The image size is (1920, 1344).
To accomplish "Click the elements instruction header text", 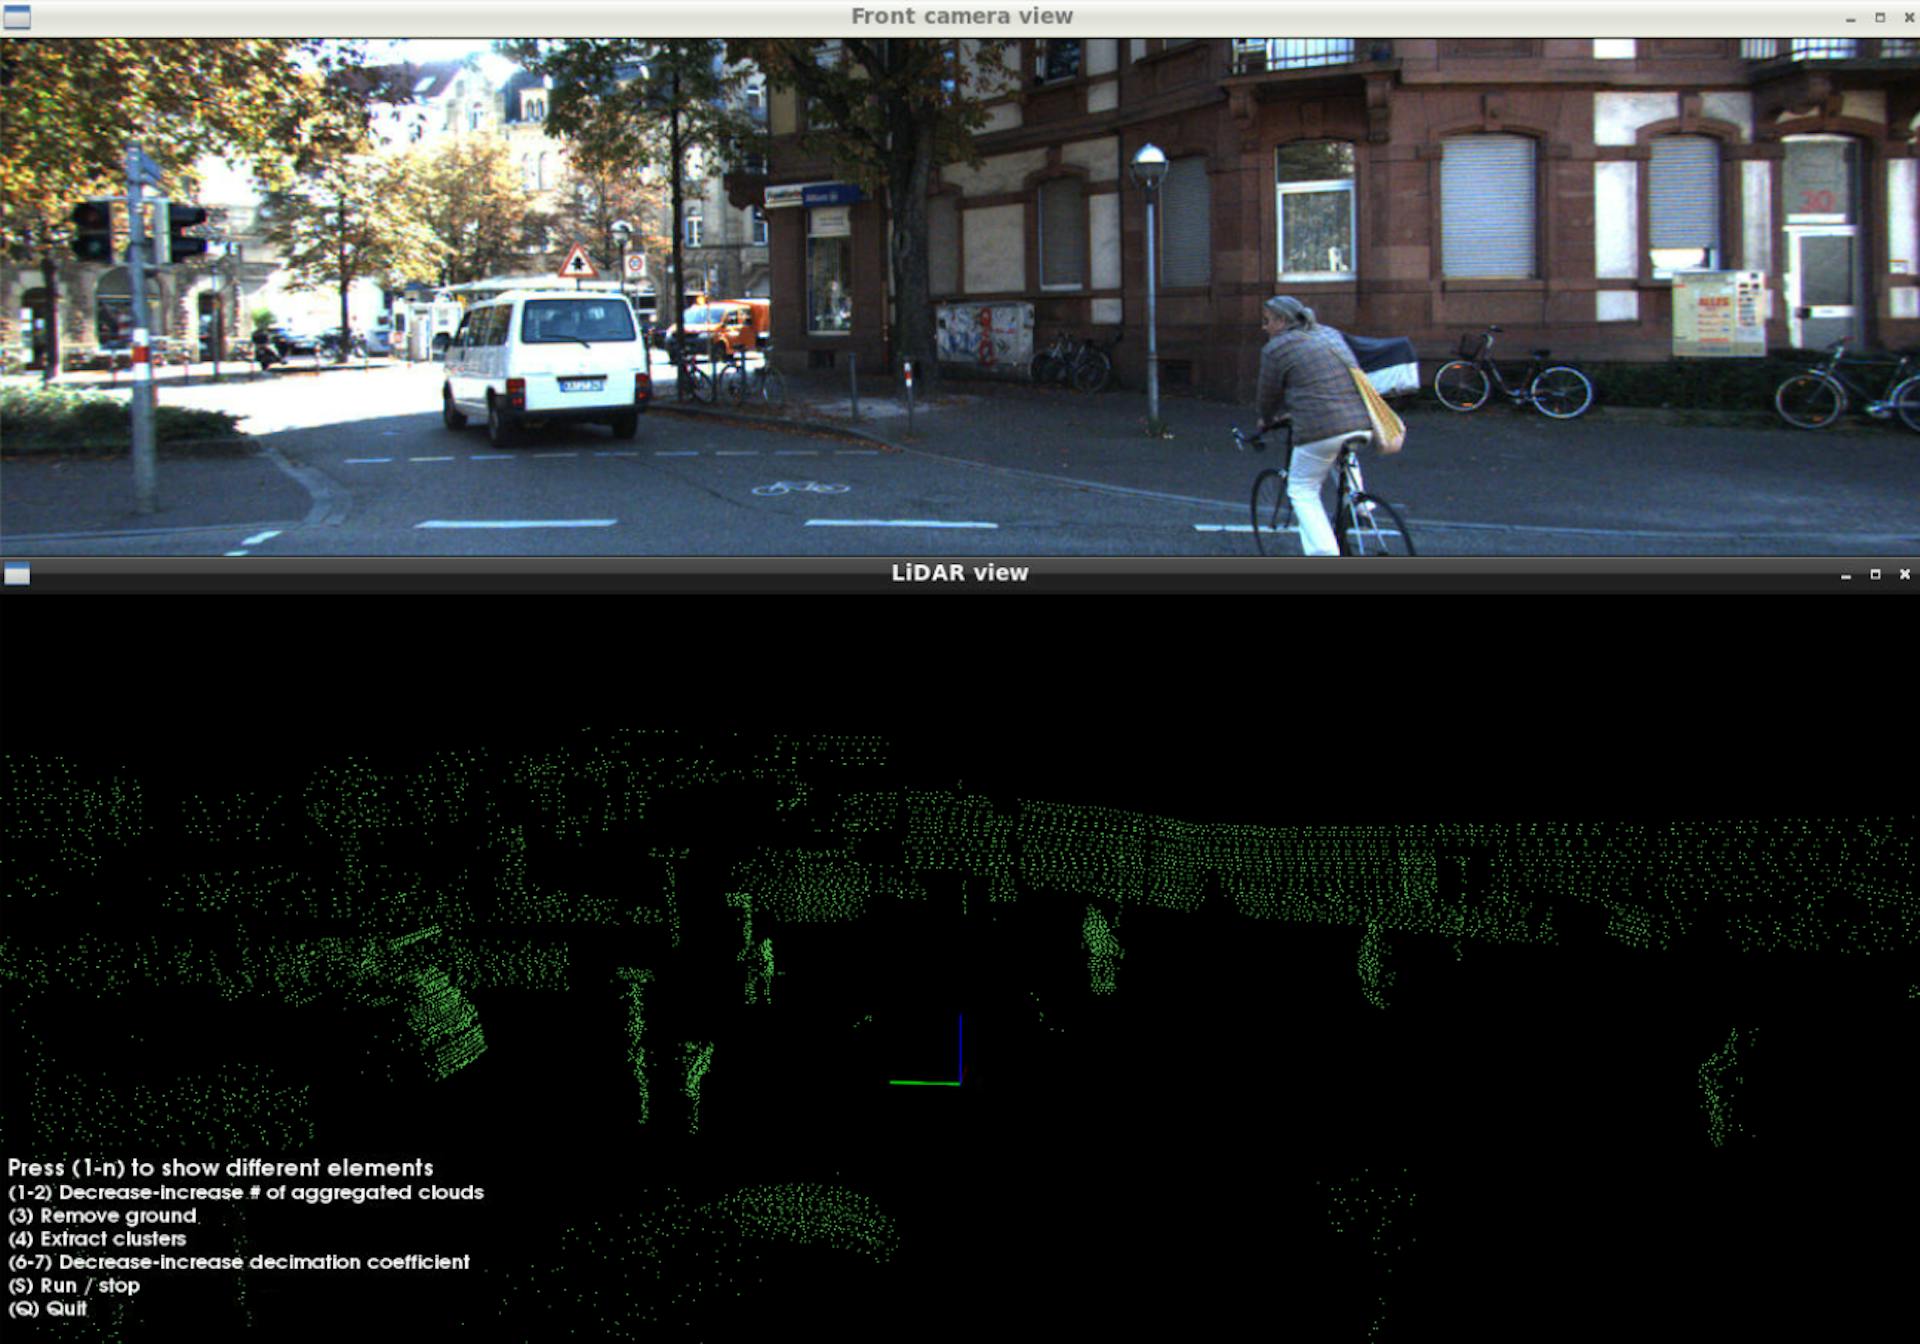I will point(221,1167).
